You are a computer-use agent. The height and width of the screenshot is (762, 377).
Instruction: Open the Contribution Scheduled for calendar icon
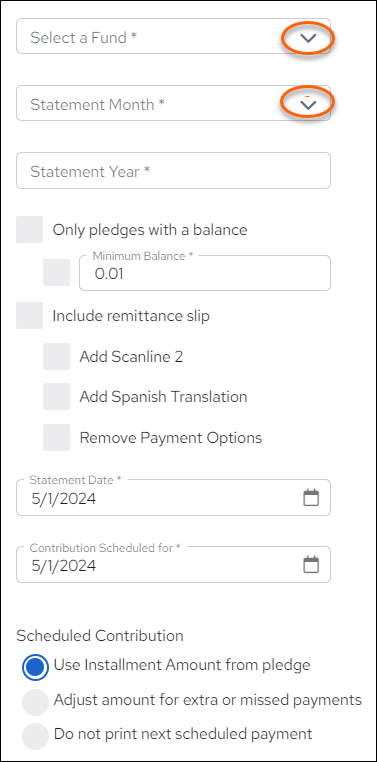pyautogui.click(x=311, y=564)
